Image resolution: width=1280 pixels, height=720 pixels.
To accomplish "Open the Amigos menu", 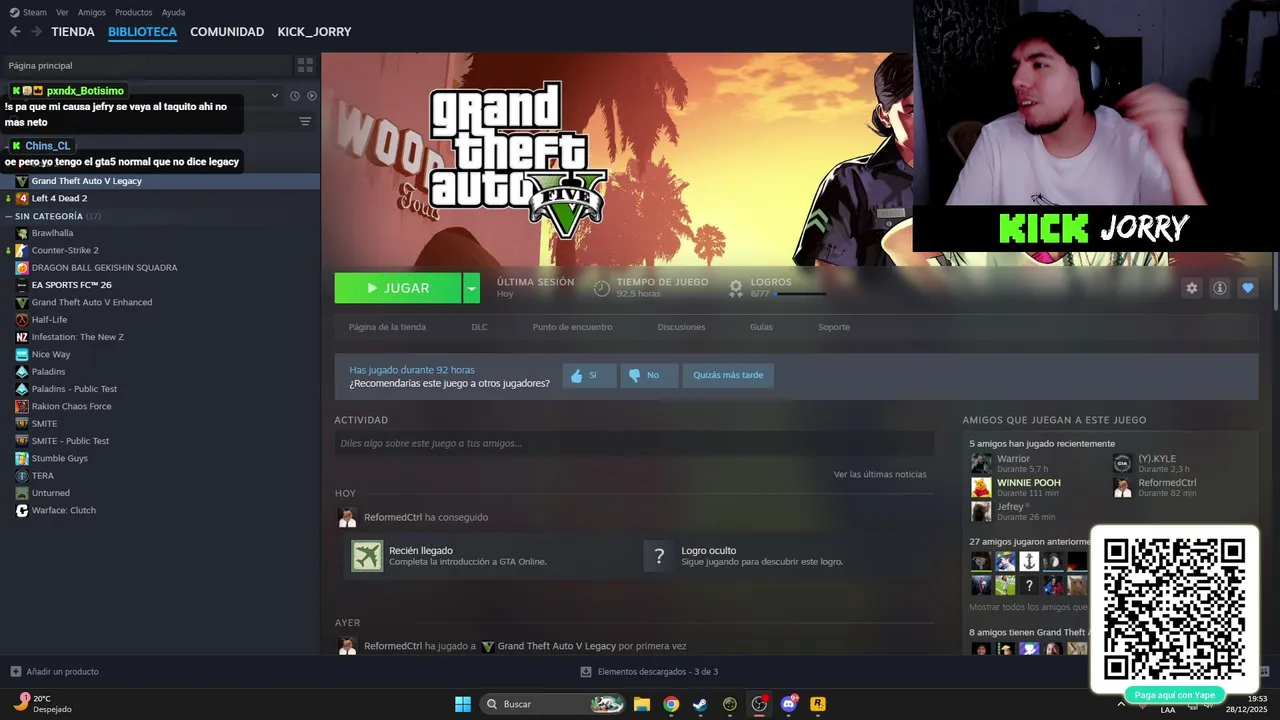I will [92, 12].
